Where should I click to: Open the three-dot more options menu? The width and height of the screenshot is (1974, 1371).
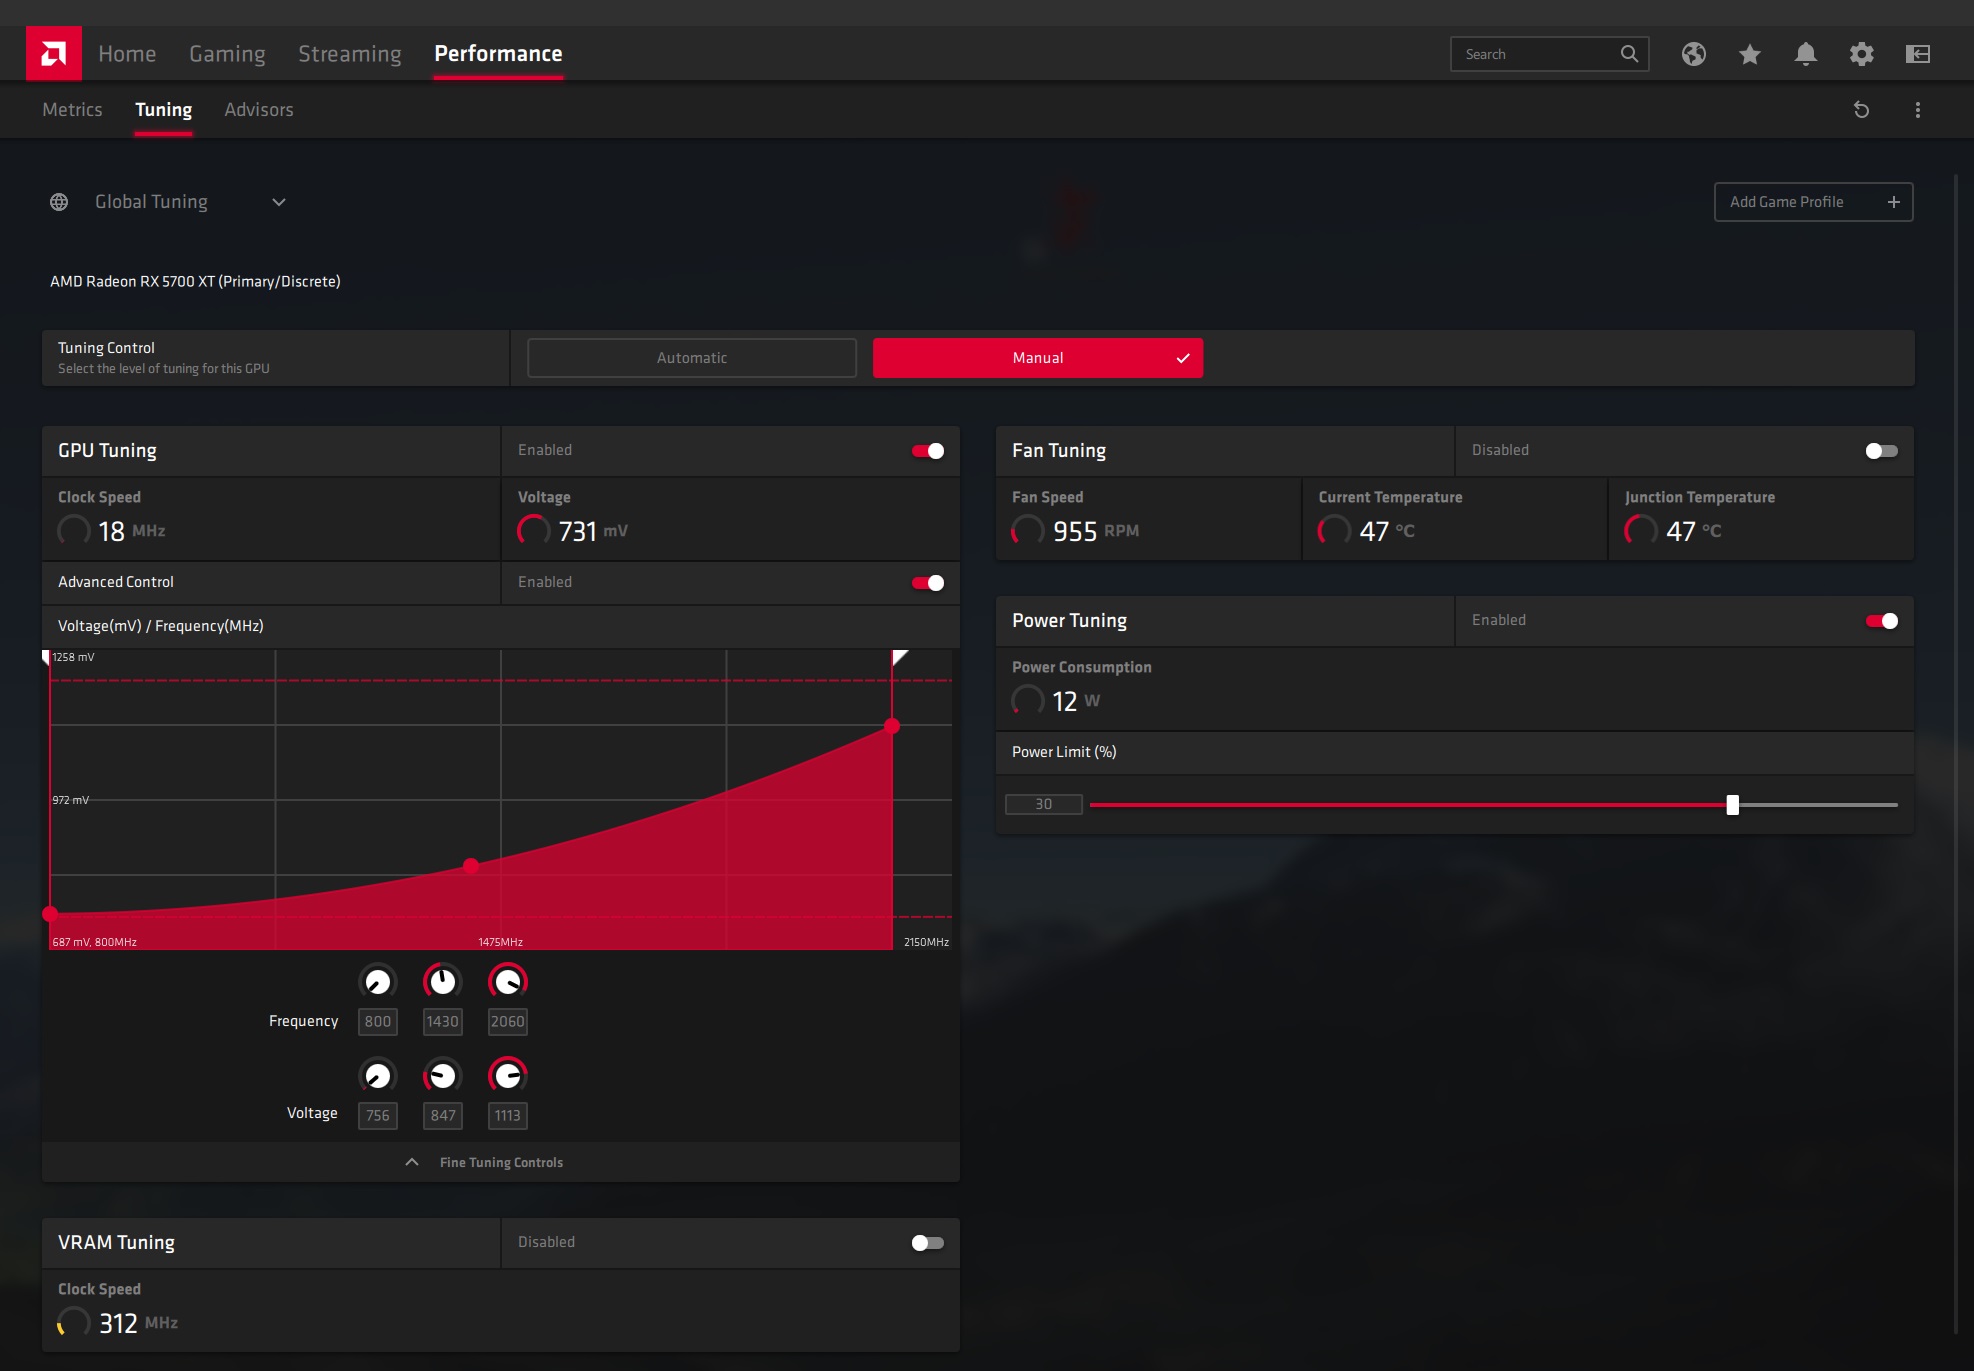1917,110
